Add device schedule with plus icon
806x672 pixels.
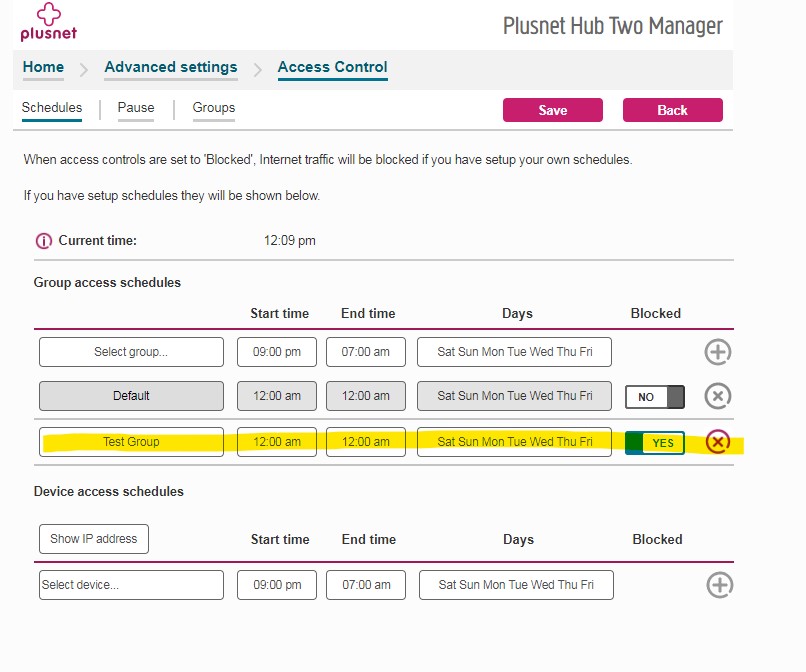click(x=719, y=585)
